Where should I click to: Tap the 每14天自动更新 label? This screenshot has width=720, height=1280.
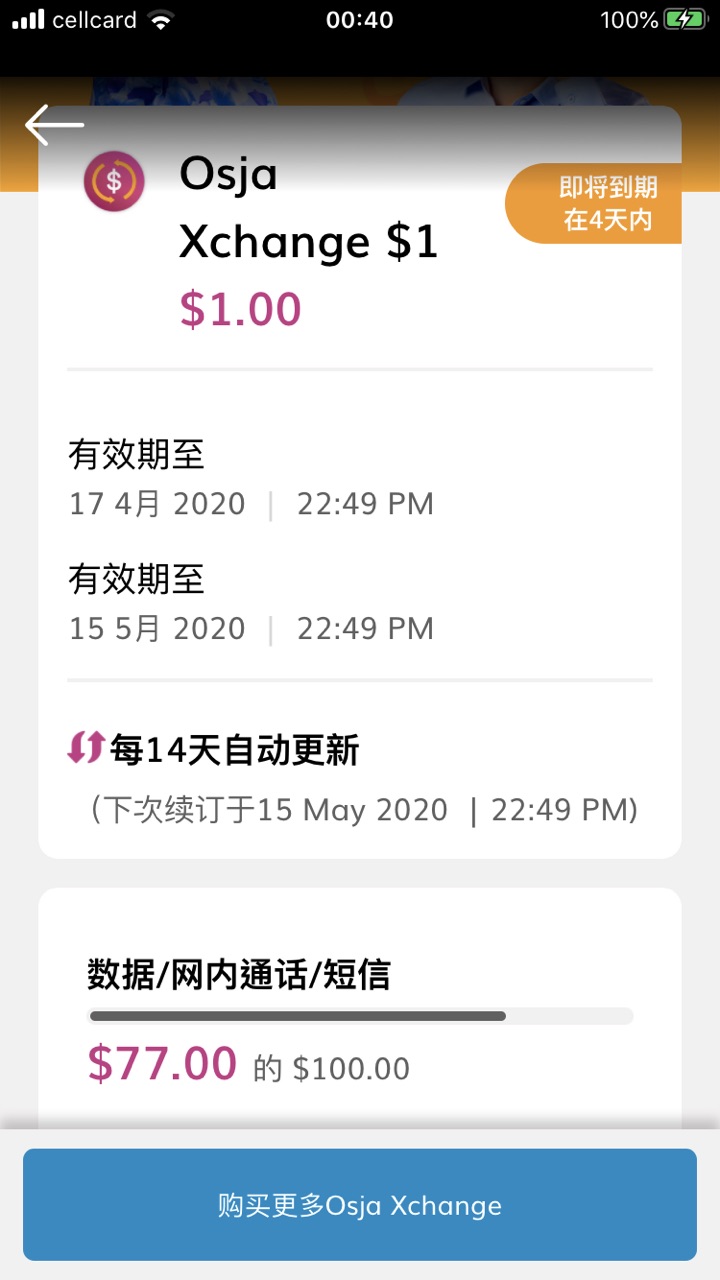pos(234,749)
